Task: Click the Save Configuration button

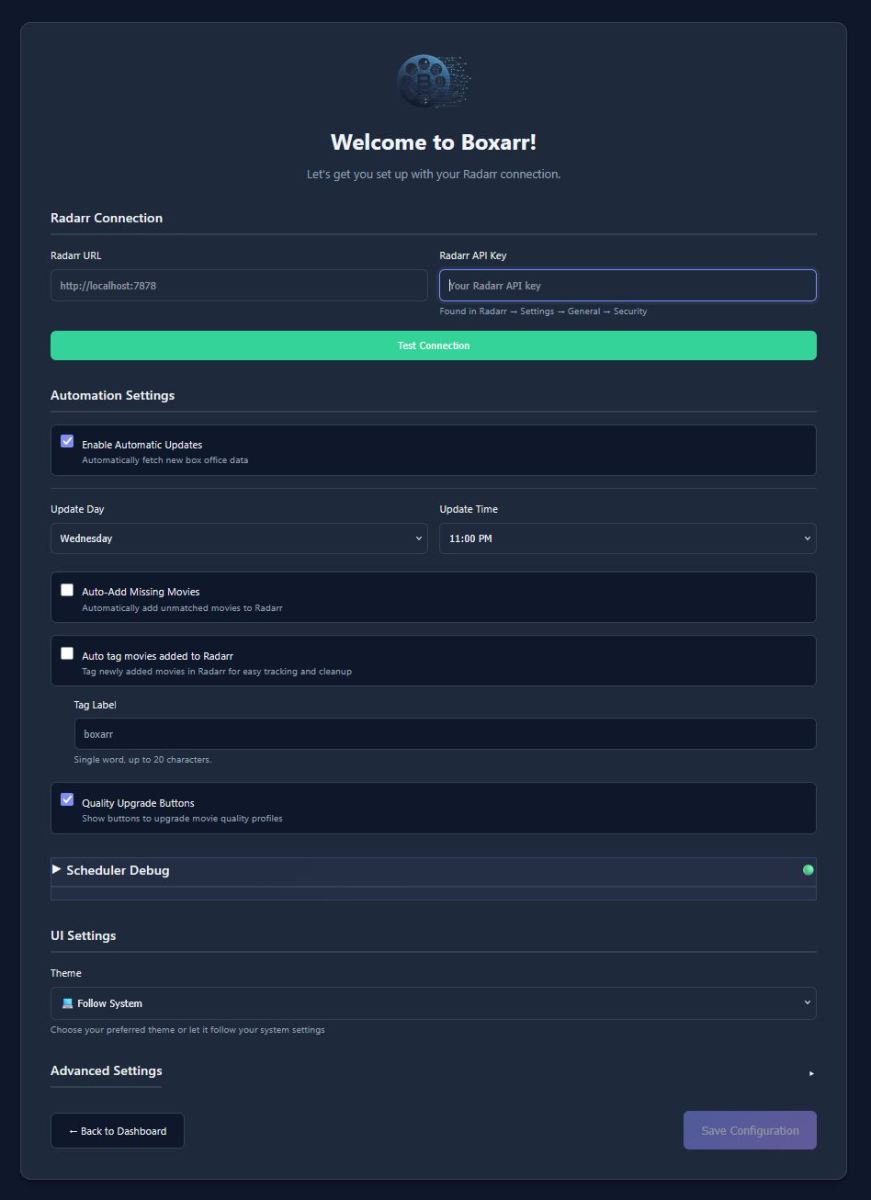Action: coord(750,1131)
